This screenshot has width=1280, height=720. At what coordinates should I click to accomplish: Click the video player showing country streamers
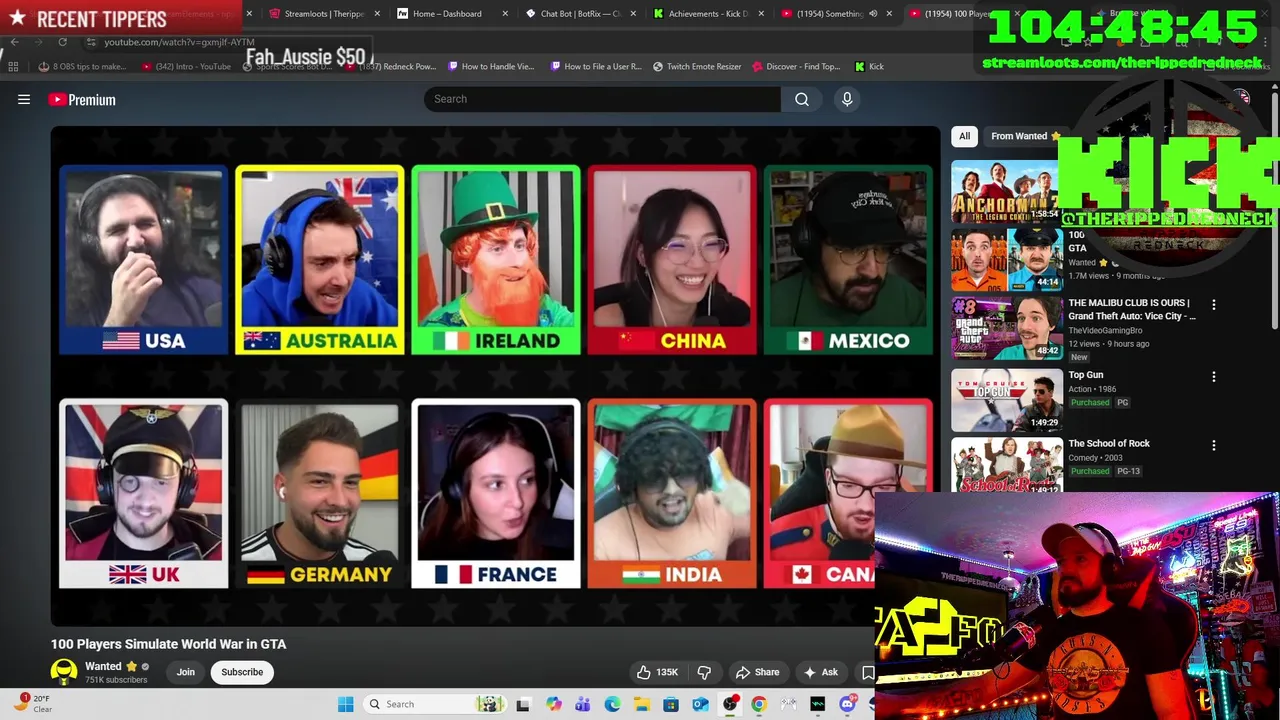(x=495, y=376)
